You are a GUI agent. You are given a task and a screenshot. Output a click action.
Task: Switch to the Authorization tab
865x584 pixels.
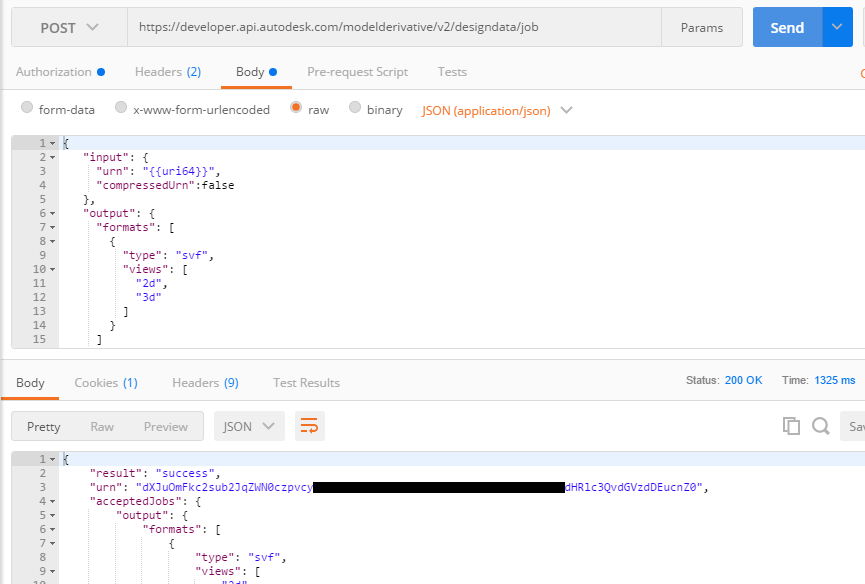click(55, 71)
